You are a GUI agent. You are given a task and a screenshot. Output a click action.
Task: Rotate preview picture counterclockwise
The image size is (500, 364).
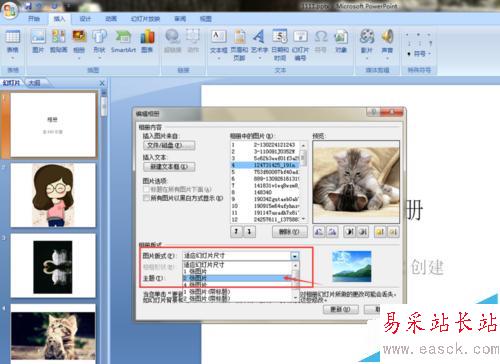coord(319,232)
